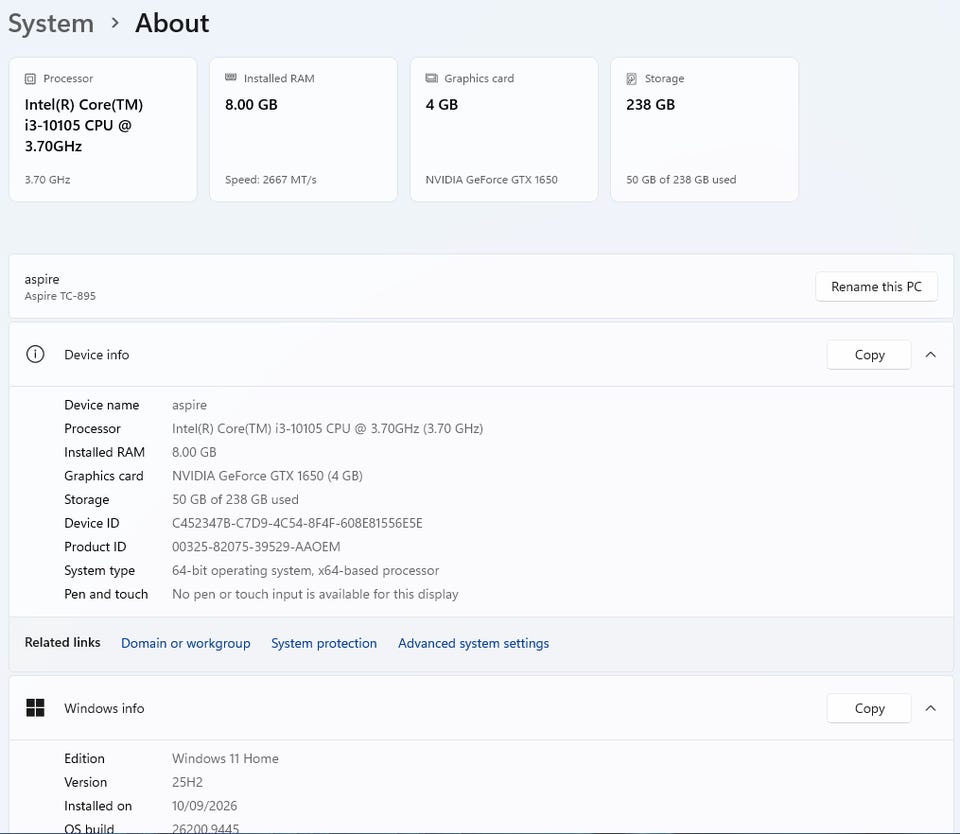Copy the Windows info details
This screenshot has width=960, height=834.
click(x=869, y=708)
